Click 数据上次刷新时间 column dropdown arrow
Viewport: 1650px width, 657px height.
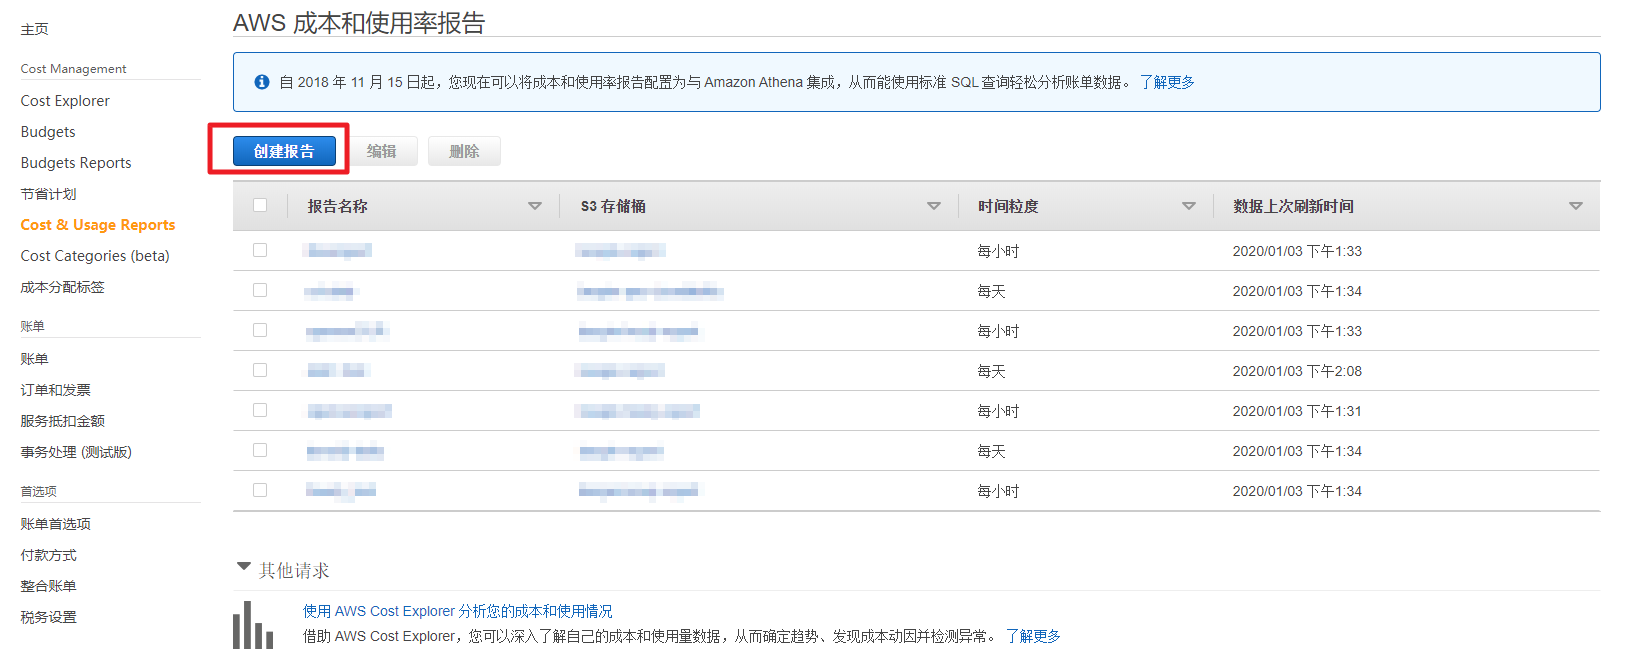1576,206
